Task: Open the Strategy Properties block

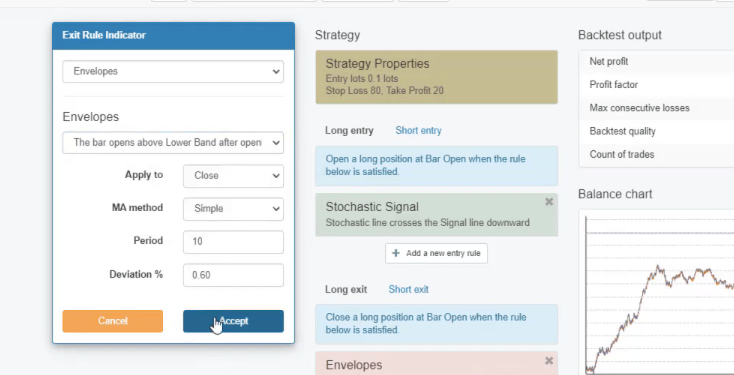Action: point(436,77)
